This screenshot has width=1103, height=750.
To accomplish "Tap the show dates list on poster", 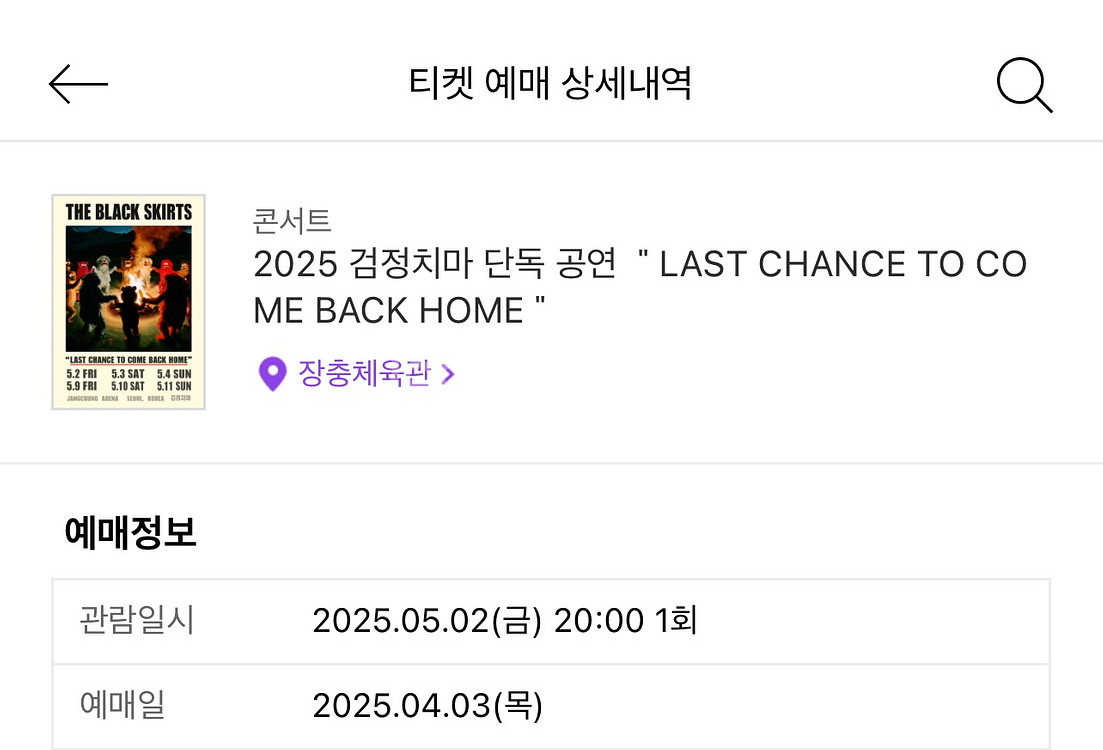I will click(129, 380).
